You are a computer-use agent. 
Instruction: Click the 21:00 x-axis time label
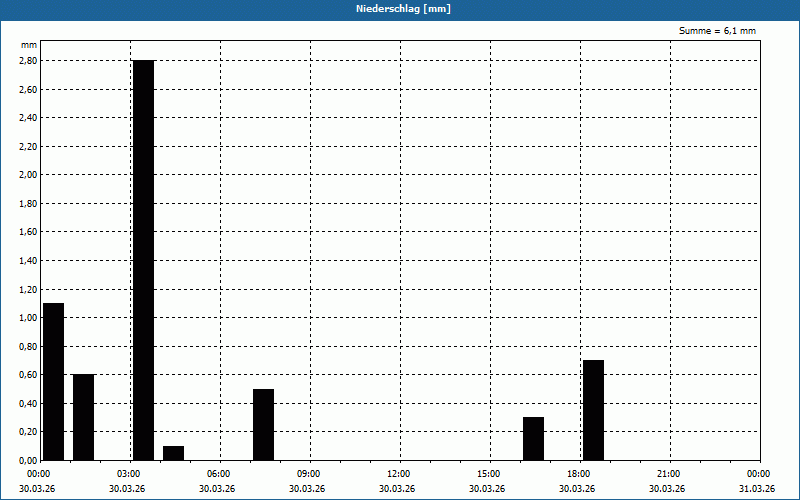point(670,474)
